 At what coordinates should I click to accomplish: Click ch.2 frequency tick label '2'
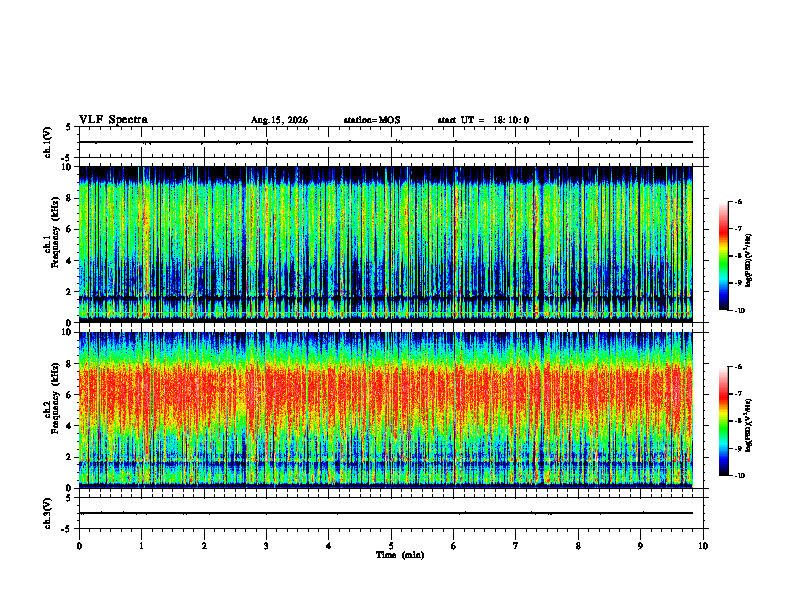69,457
